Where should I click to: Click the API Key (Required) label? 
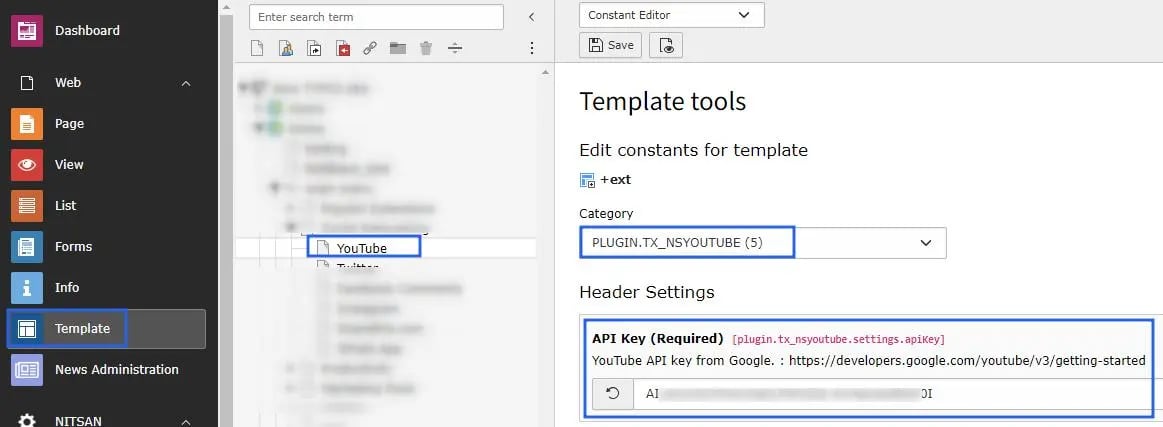(x=657, y=339)
